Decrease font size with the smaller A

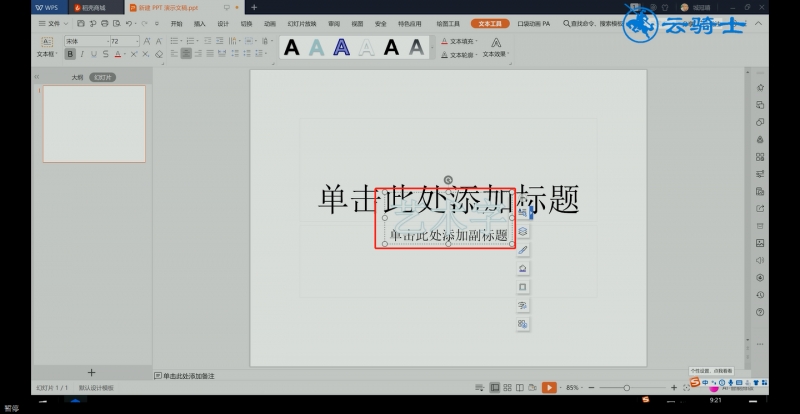(x=159, y=41)
